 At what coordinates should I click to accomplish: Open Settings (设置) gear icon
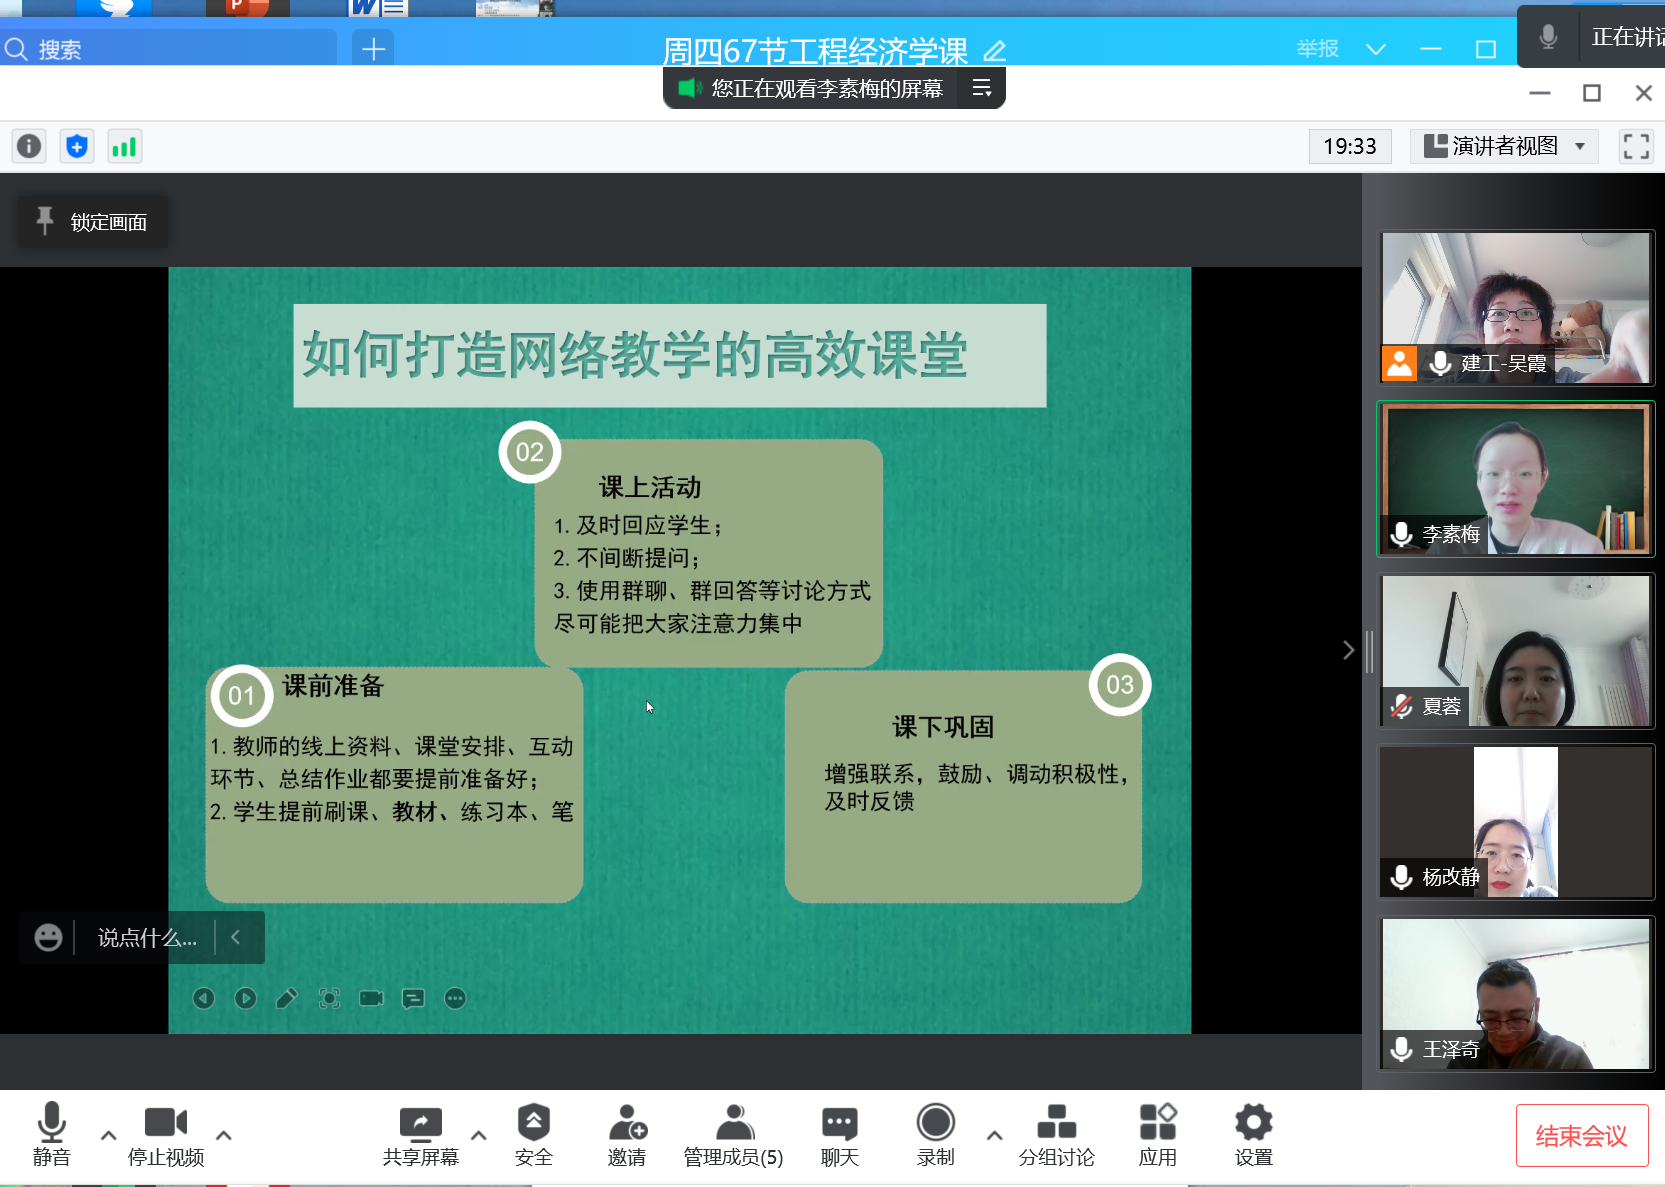point(1253,1124)
